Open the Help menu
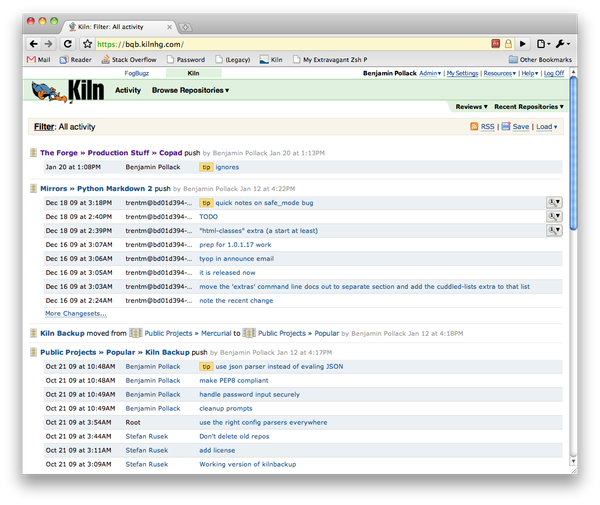Viewport: 600px width, 505px height. [530, 73]
